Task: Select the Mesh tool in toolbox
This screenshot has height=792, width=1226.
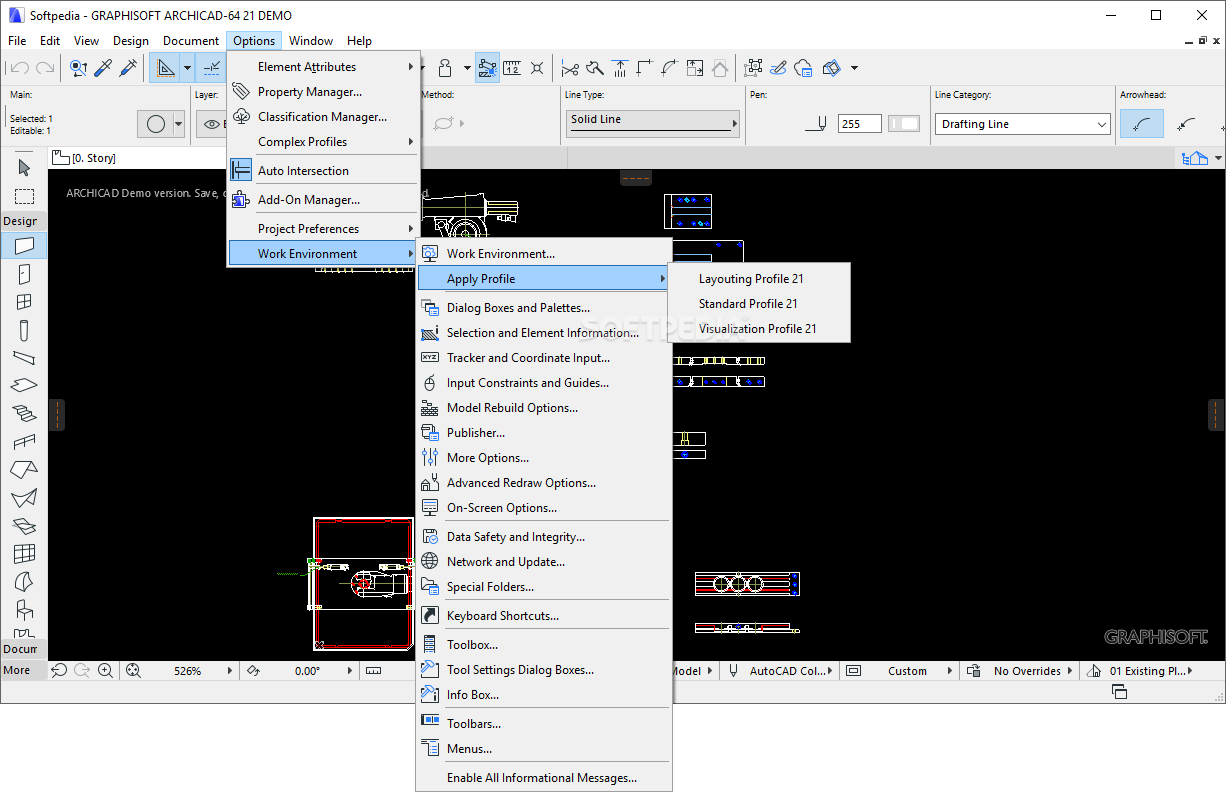Action: point(24,526)
